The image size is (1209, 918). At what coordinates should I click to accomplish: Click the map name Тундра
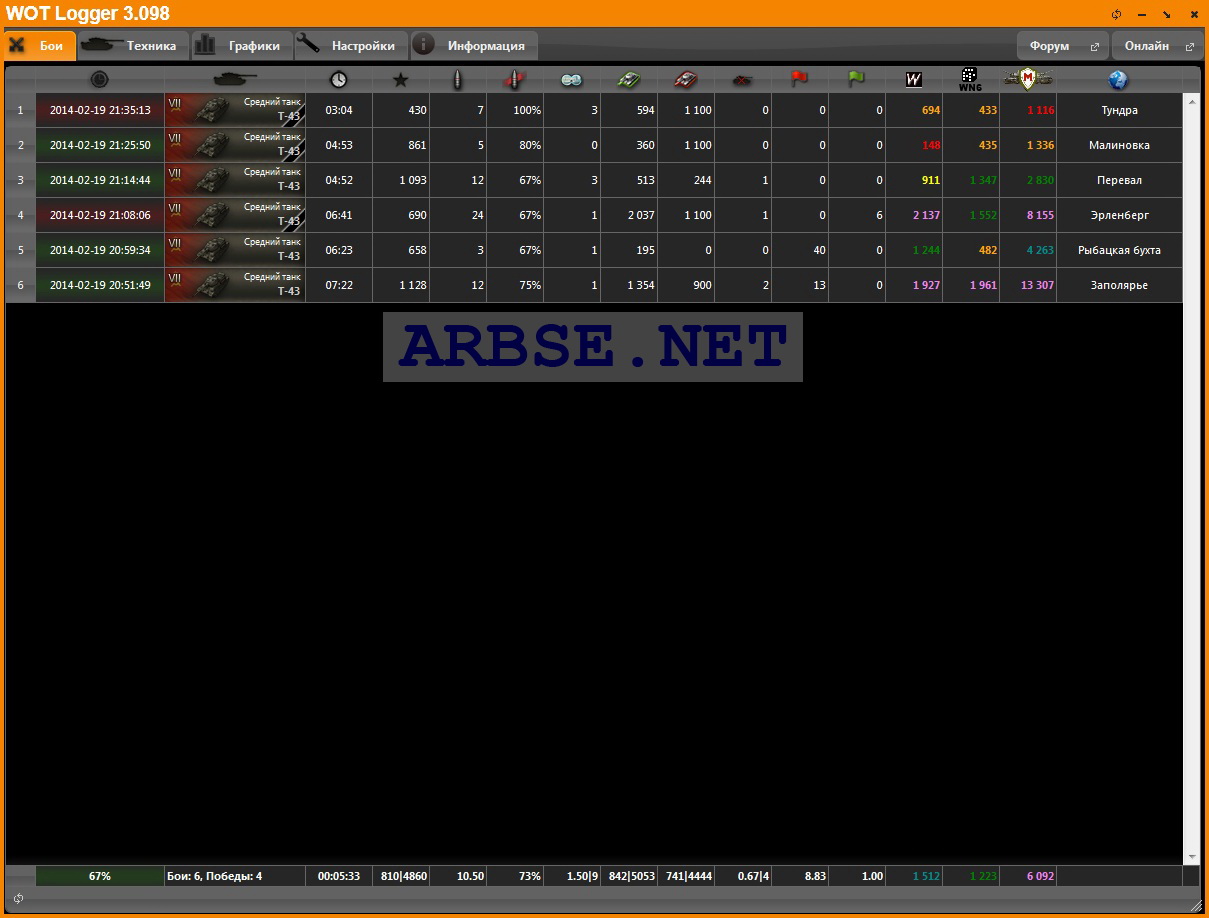click(1119, 110)
